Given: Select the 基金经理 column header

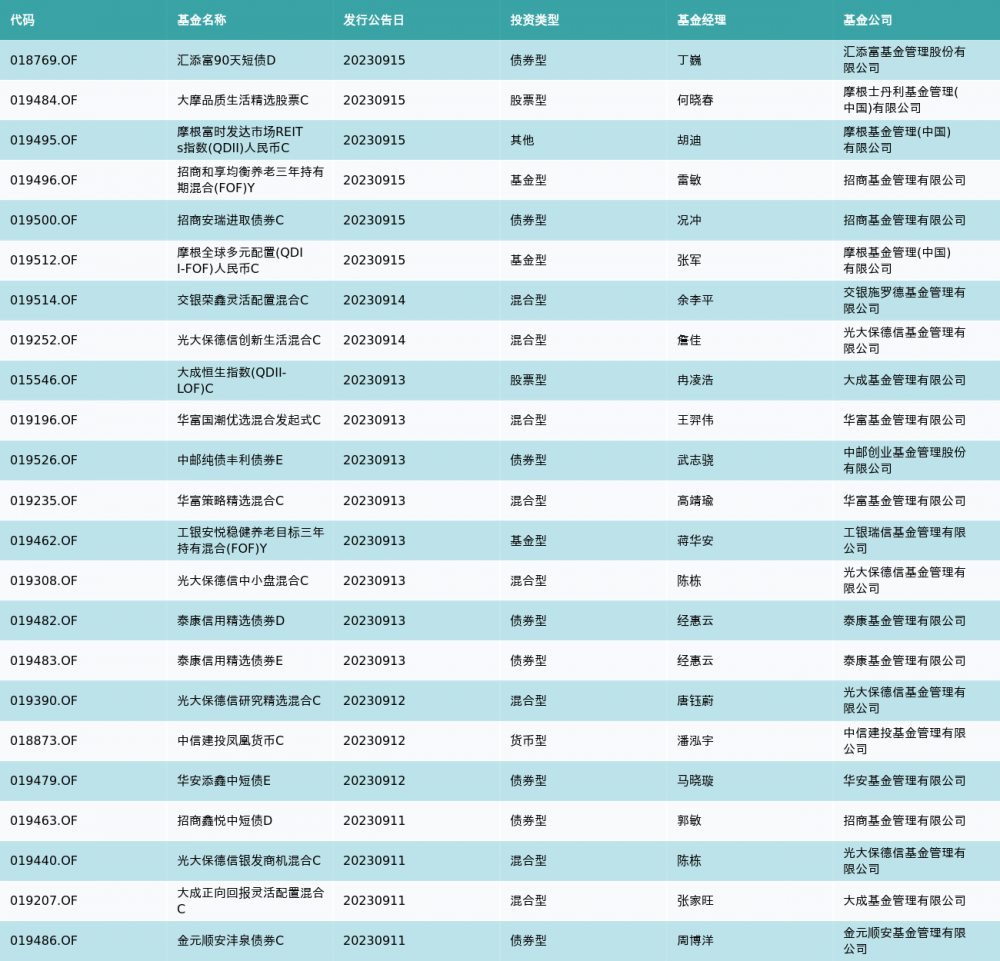Looking at the screenshot, I should (x=701, y=20).
